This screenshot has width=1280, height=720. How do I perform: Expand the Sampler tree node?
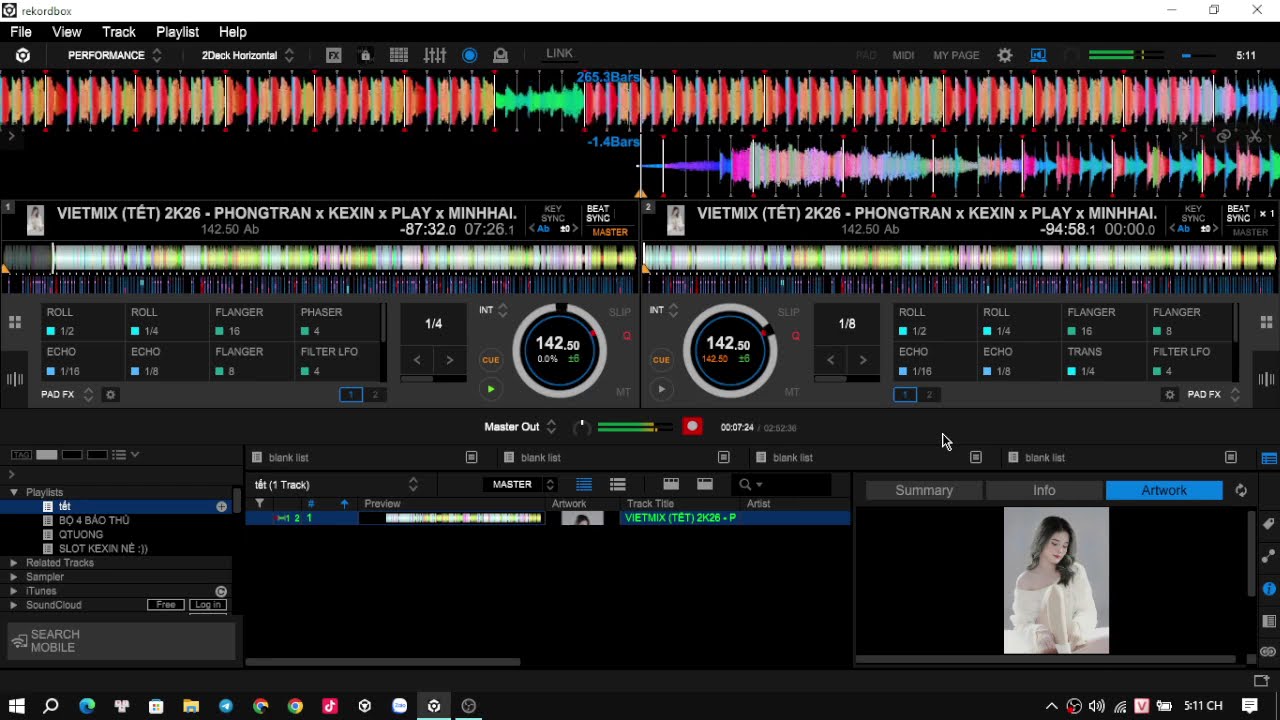tap(14, 577)
